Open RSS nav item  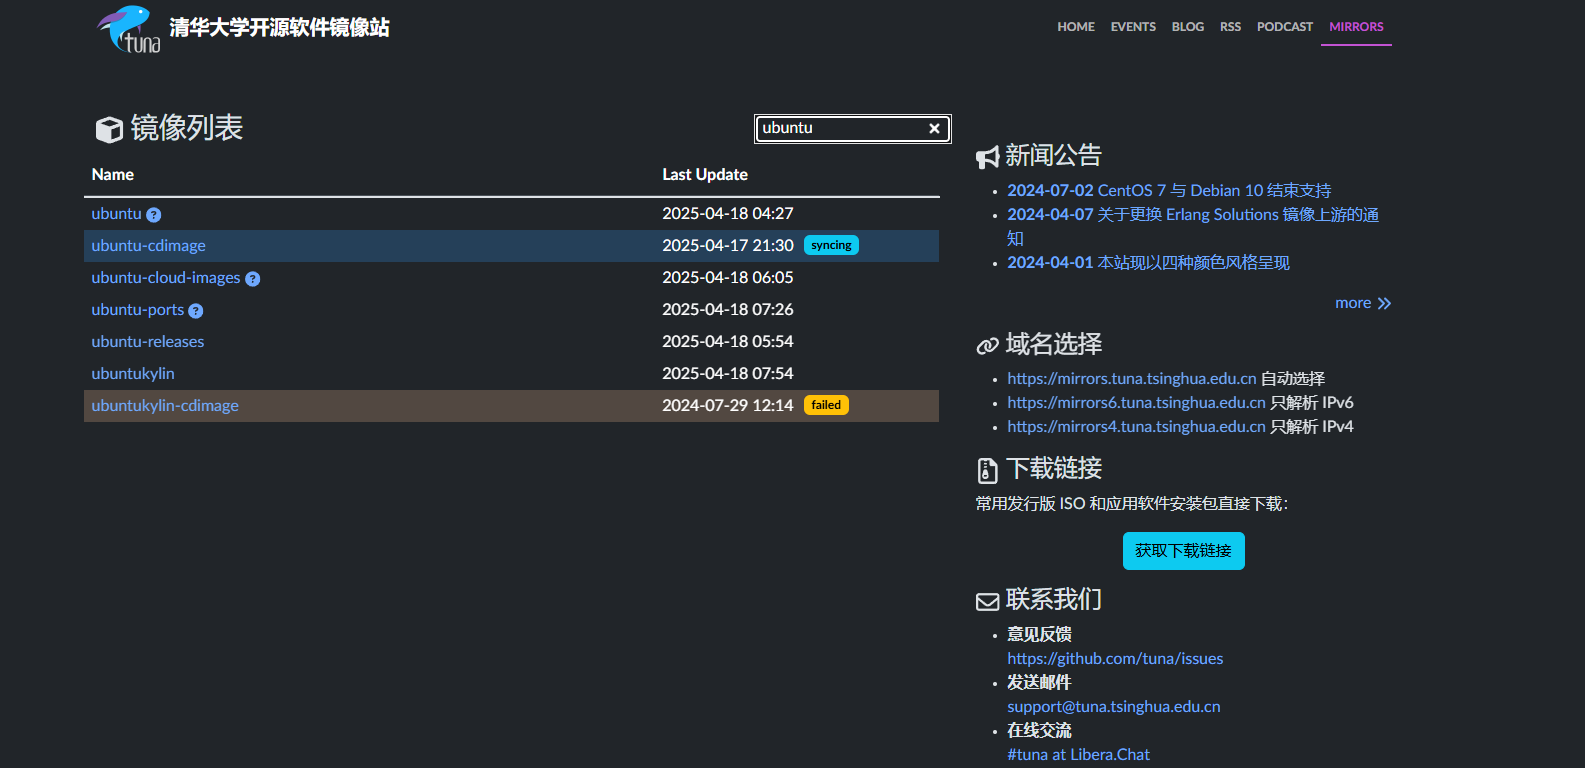click(x=1230, y=27)
